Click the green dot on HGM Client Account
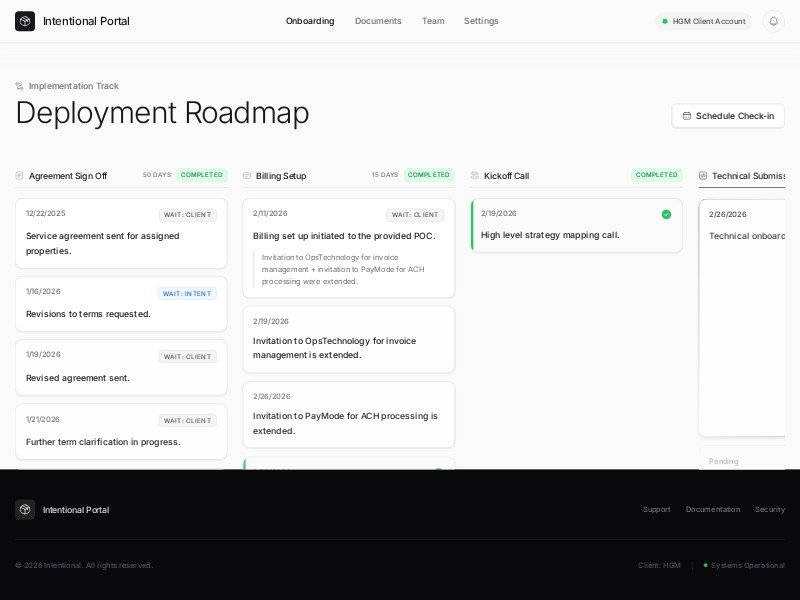This screenshot has height=600, width=800. [664, 20]
